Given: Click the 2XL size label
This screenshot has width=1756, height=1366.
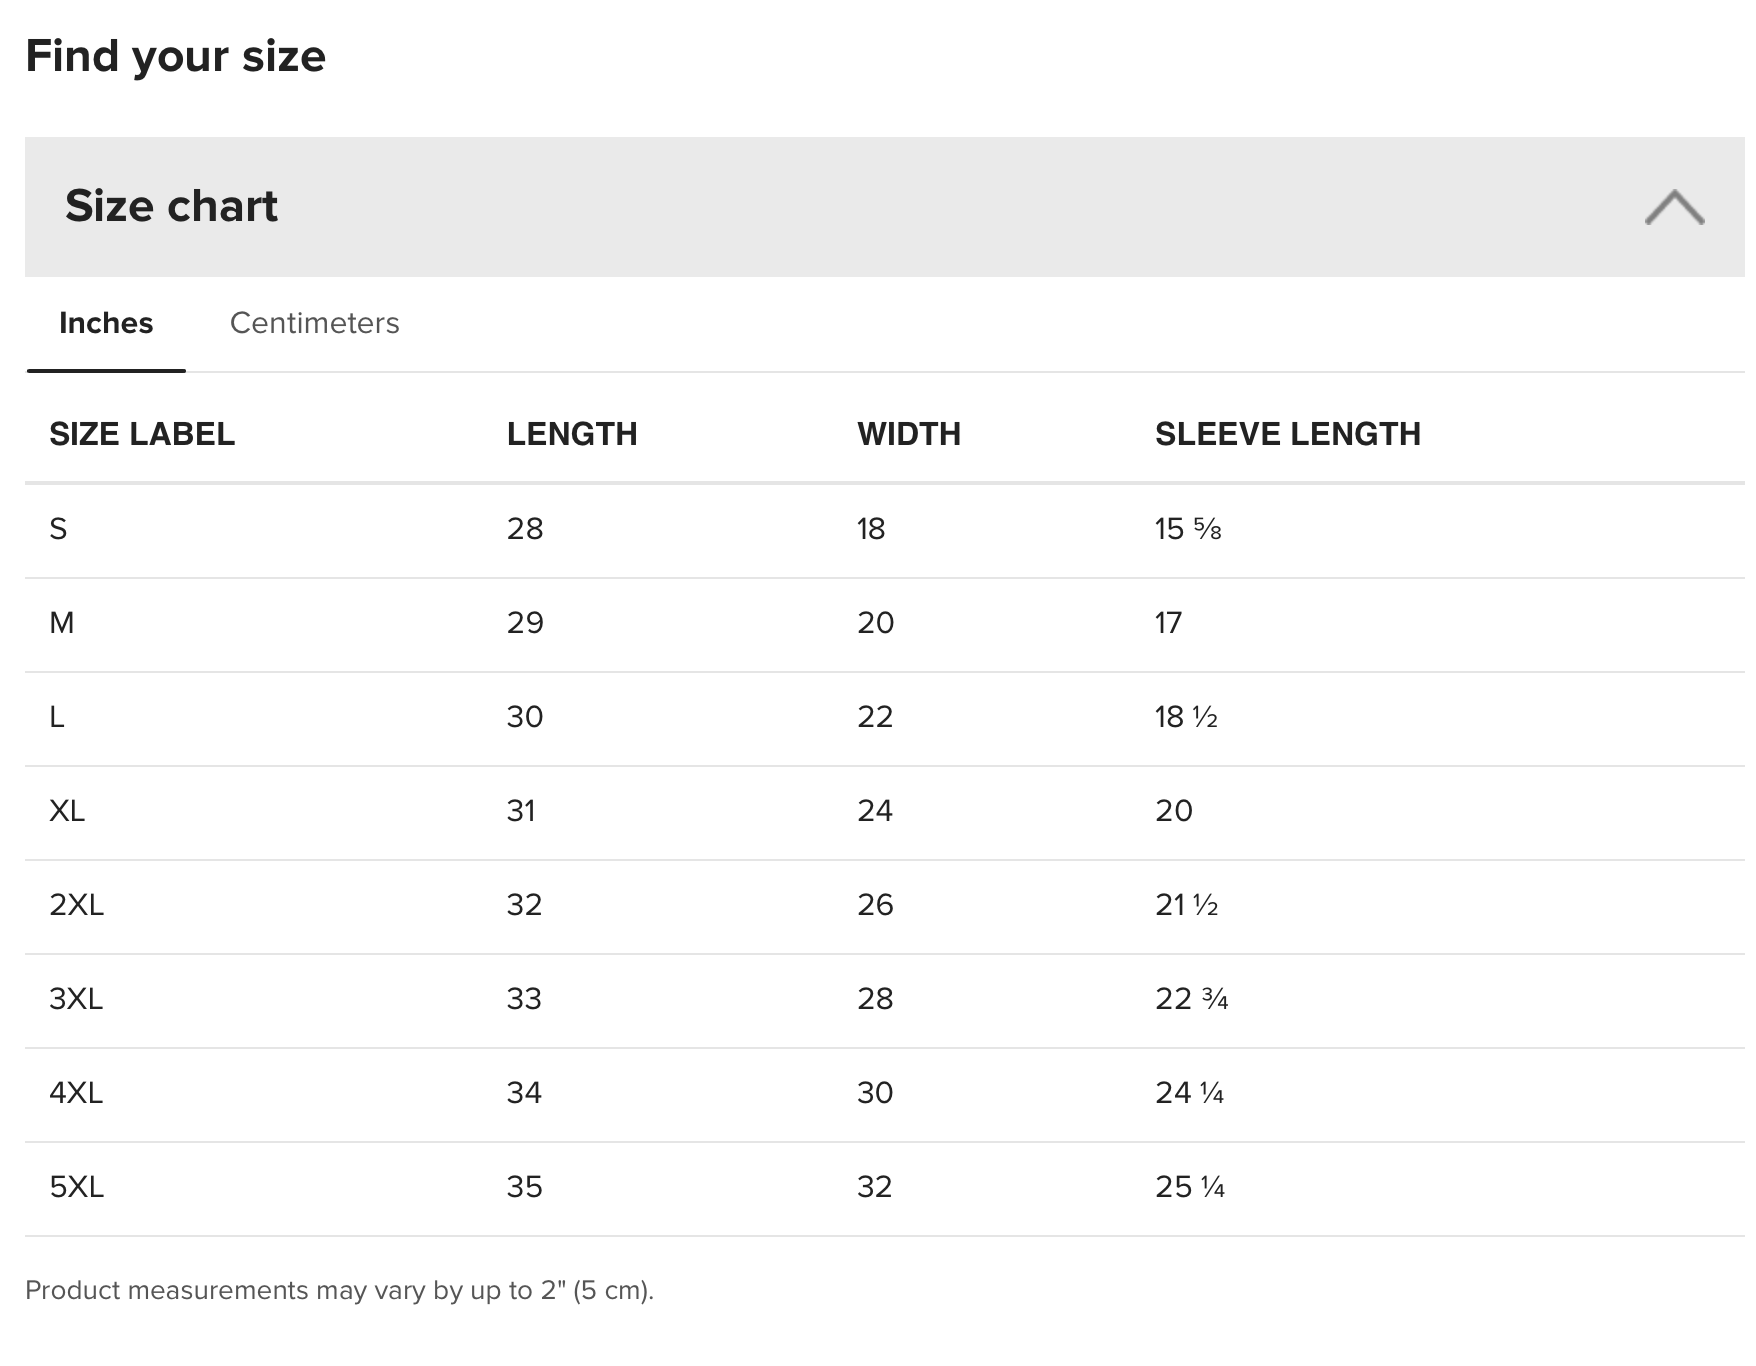Looking at the screenshot, I should pos(76,905).
